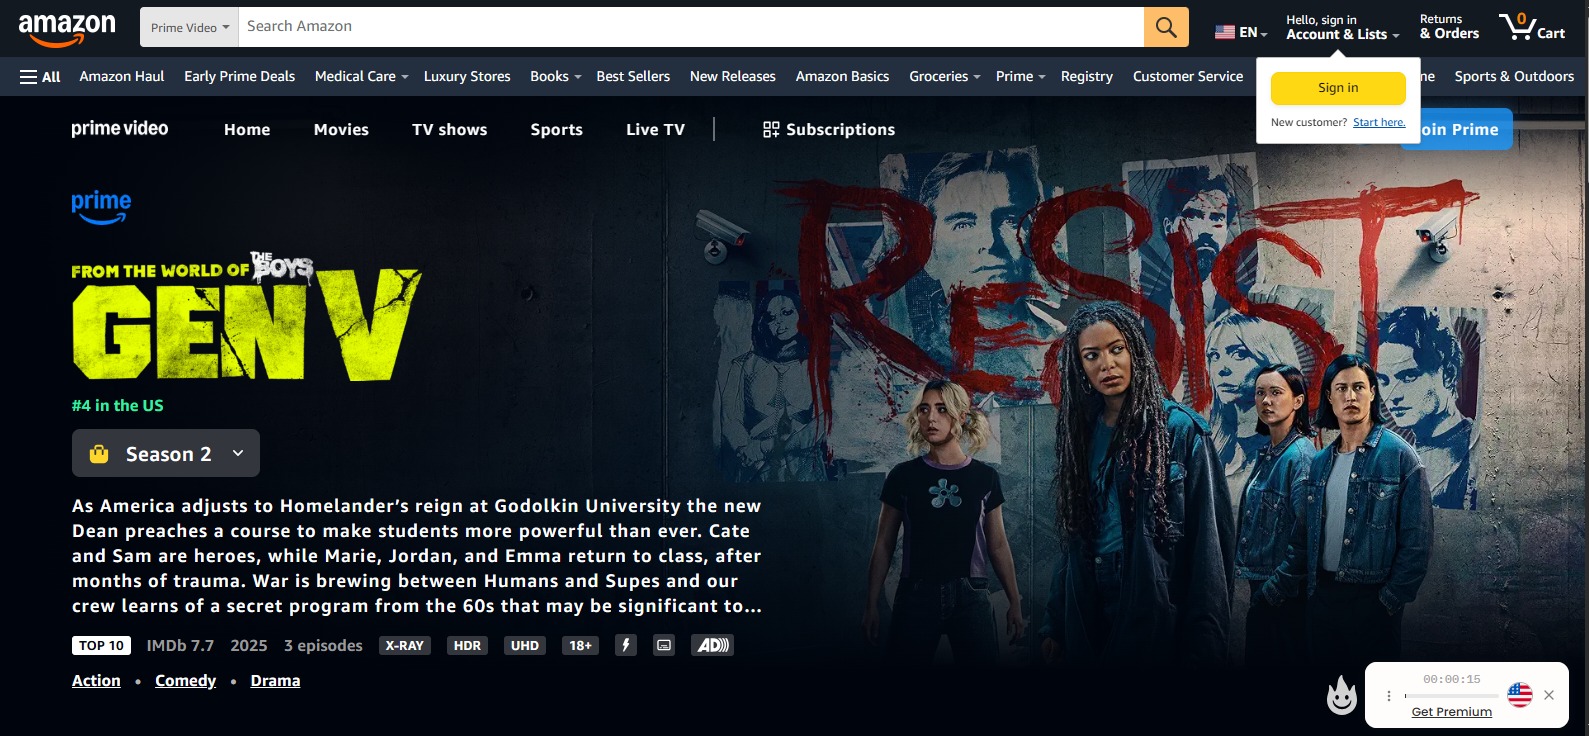Open the Movies tab
The height and width of the screenshot is (736, 1589).
click(x=341, y=129)
